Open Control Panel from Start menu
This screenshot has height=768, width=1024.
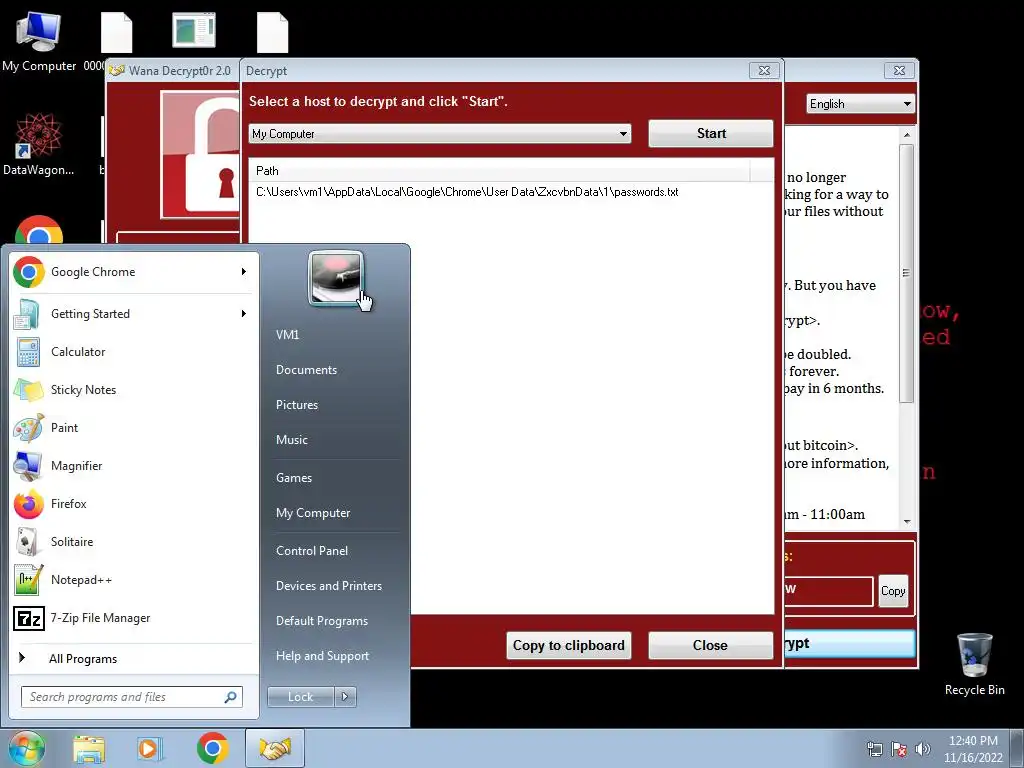coord(312,551)
